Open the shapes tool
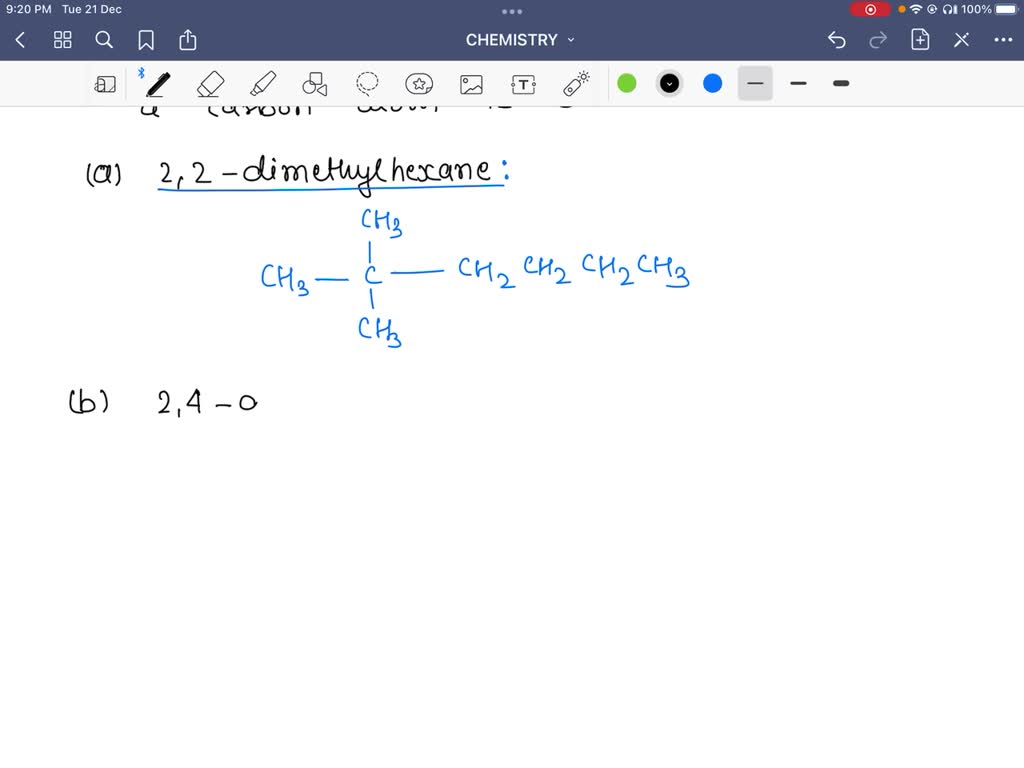The image size is (1024, 768). pos(314,84)
